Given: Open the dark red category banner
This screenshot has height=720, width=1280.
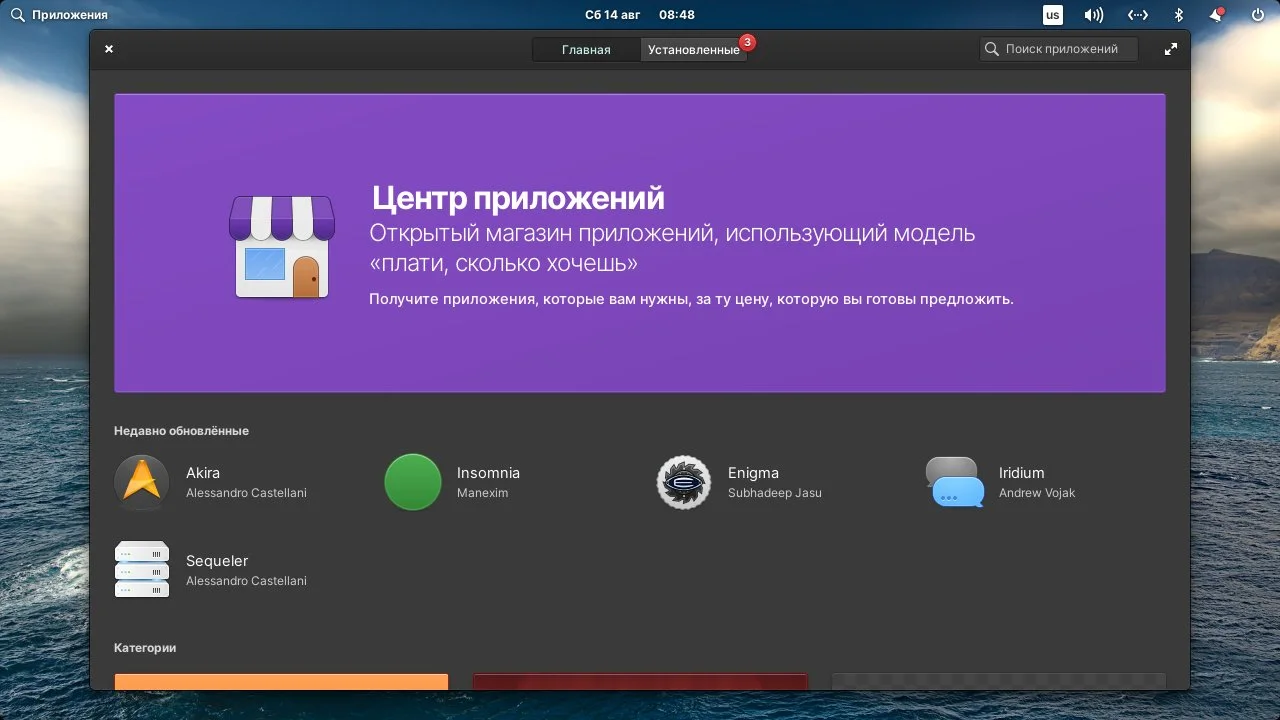Looking at the screenshot, I should [x=640, y=684].
